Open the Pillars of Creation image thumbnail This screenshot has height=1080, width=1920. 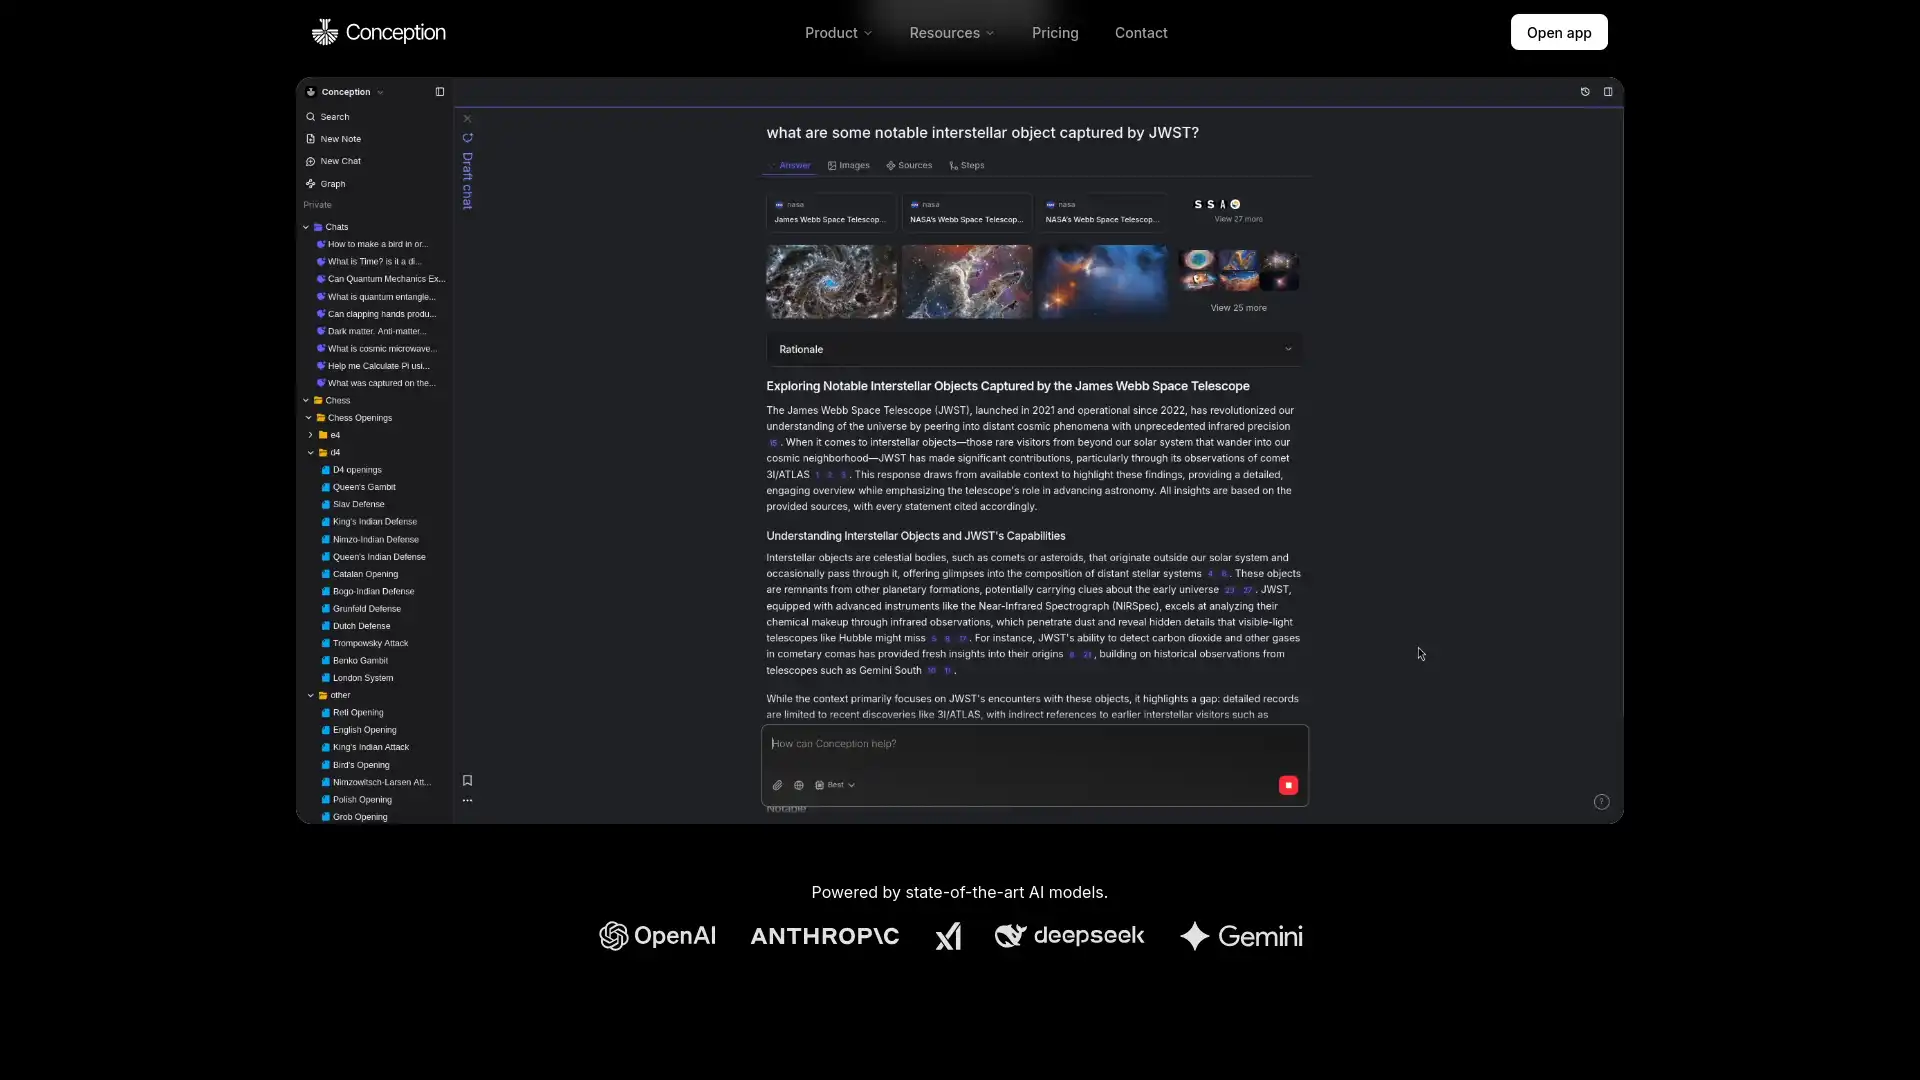pyautogui.click(x=967, y=282)
